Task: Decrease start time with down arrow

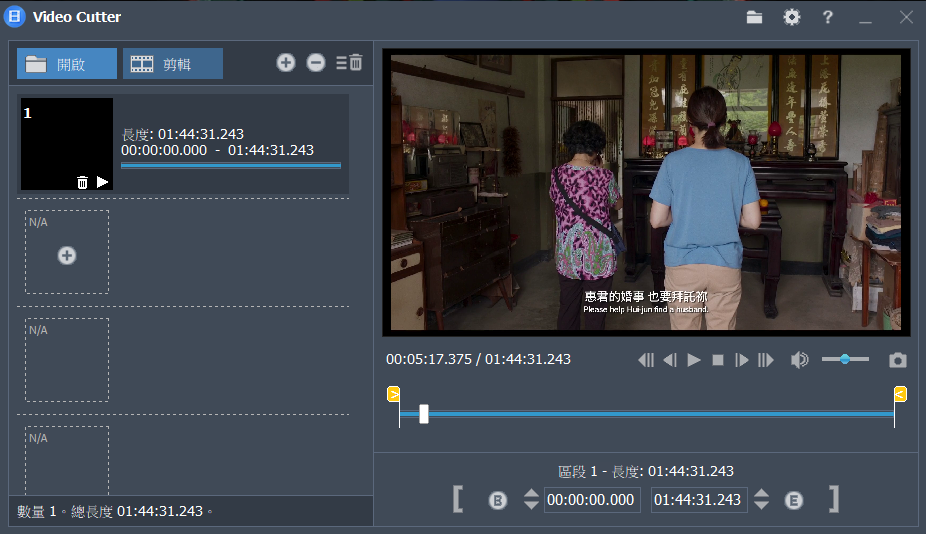Action: (x=531, y=505)
